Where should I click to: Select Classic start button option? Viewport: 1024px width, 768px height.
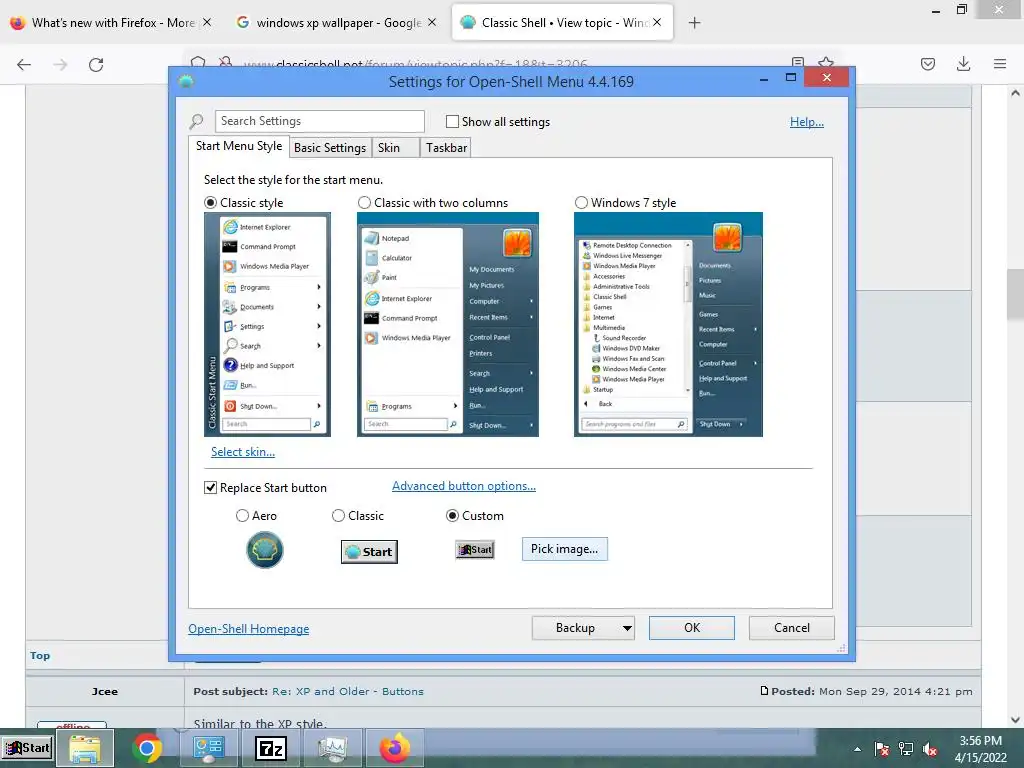(x=338, y=515)
